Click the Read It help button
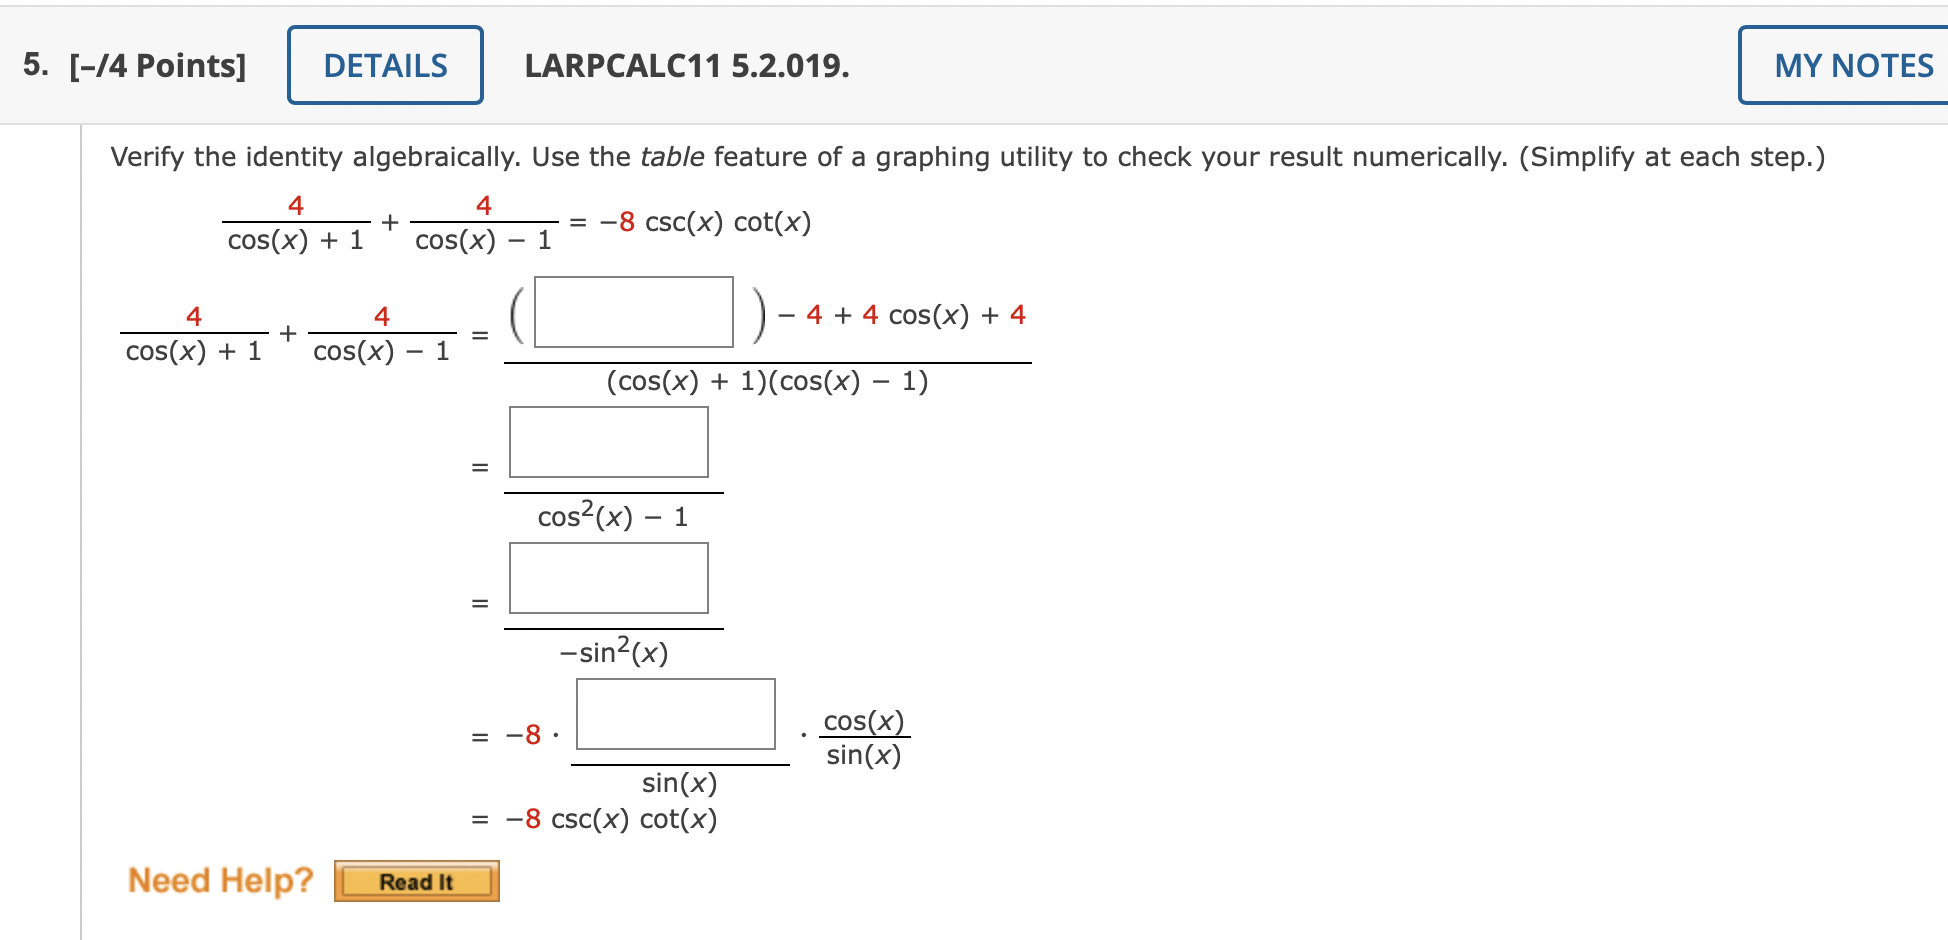The width and height of the screenshot is (1948, 940). tap(415, 881)
